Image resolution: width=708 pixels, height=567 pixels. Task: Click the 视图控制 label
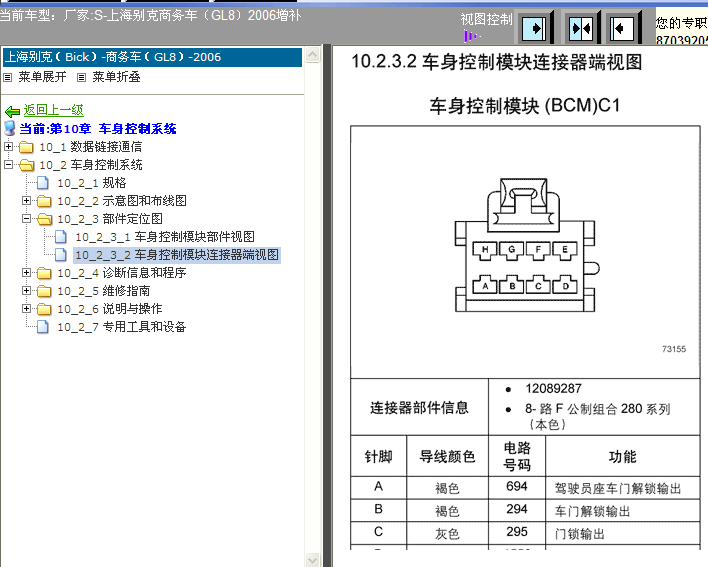pos(486,19)
